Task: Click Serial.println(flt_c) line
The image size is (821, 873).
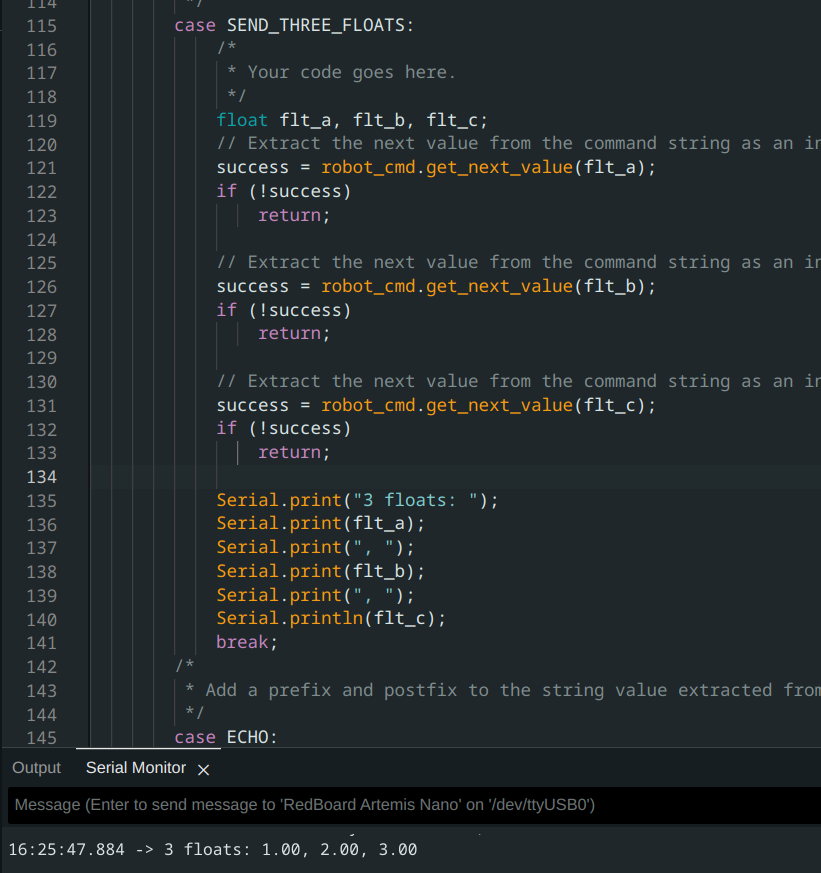Action: coord(331,619)
